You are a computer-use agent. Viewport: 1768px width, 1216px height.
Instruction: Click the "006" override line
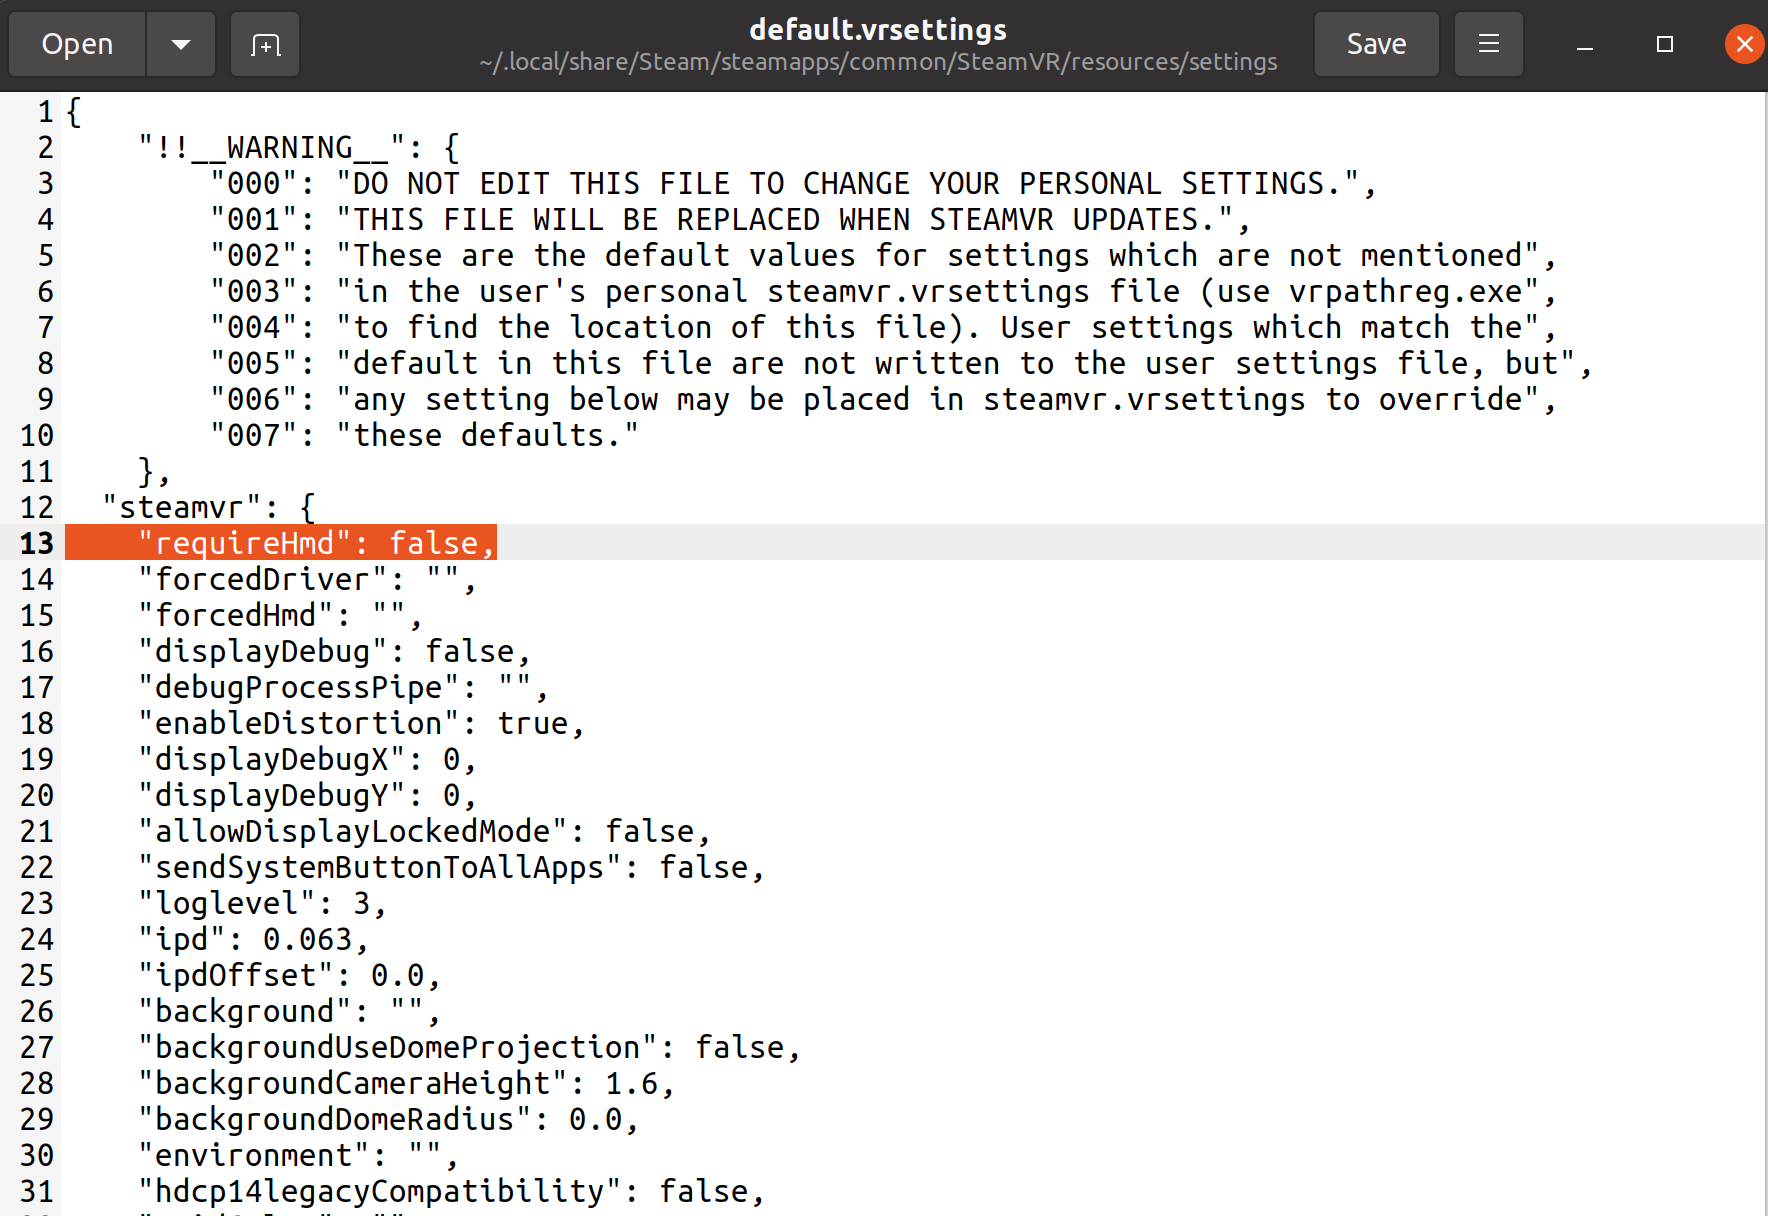coord(883,399)
